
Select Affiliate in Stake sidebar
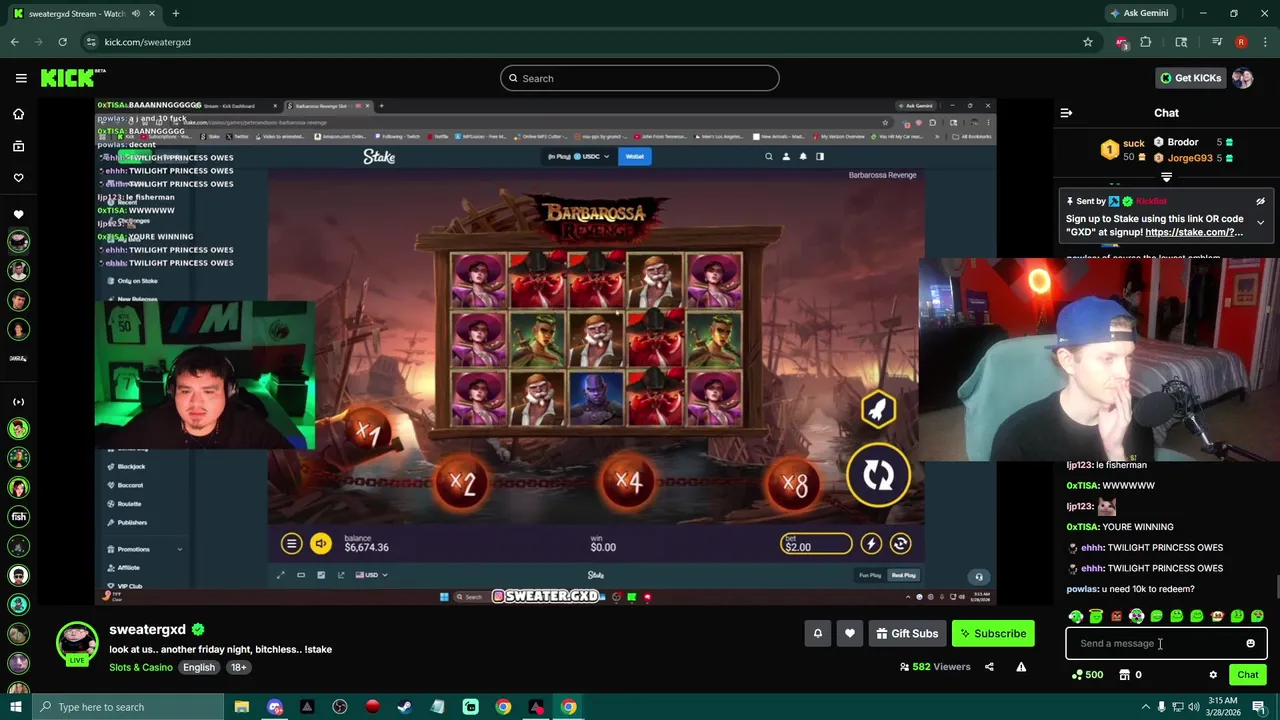(x=128, y=567)
